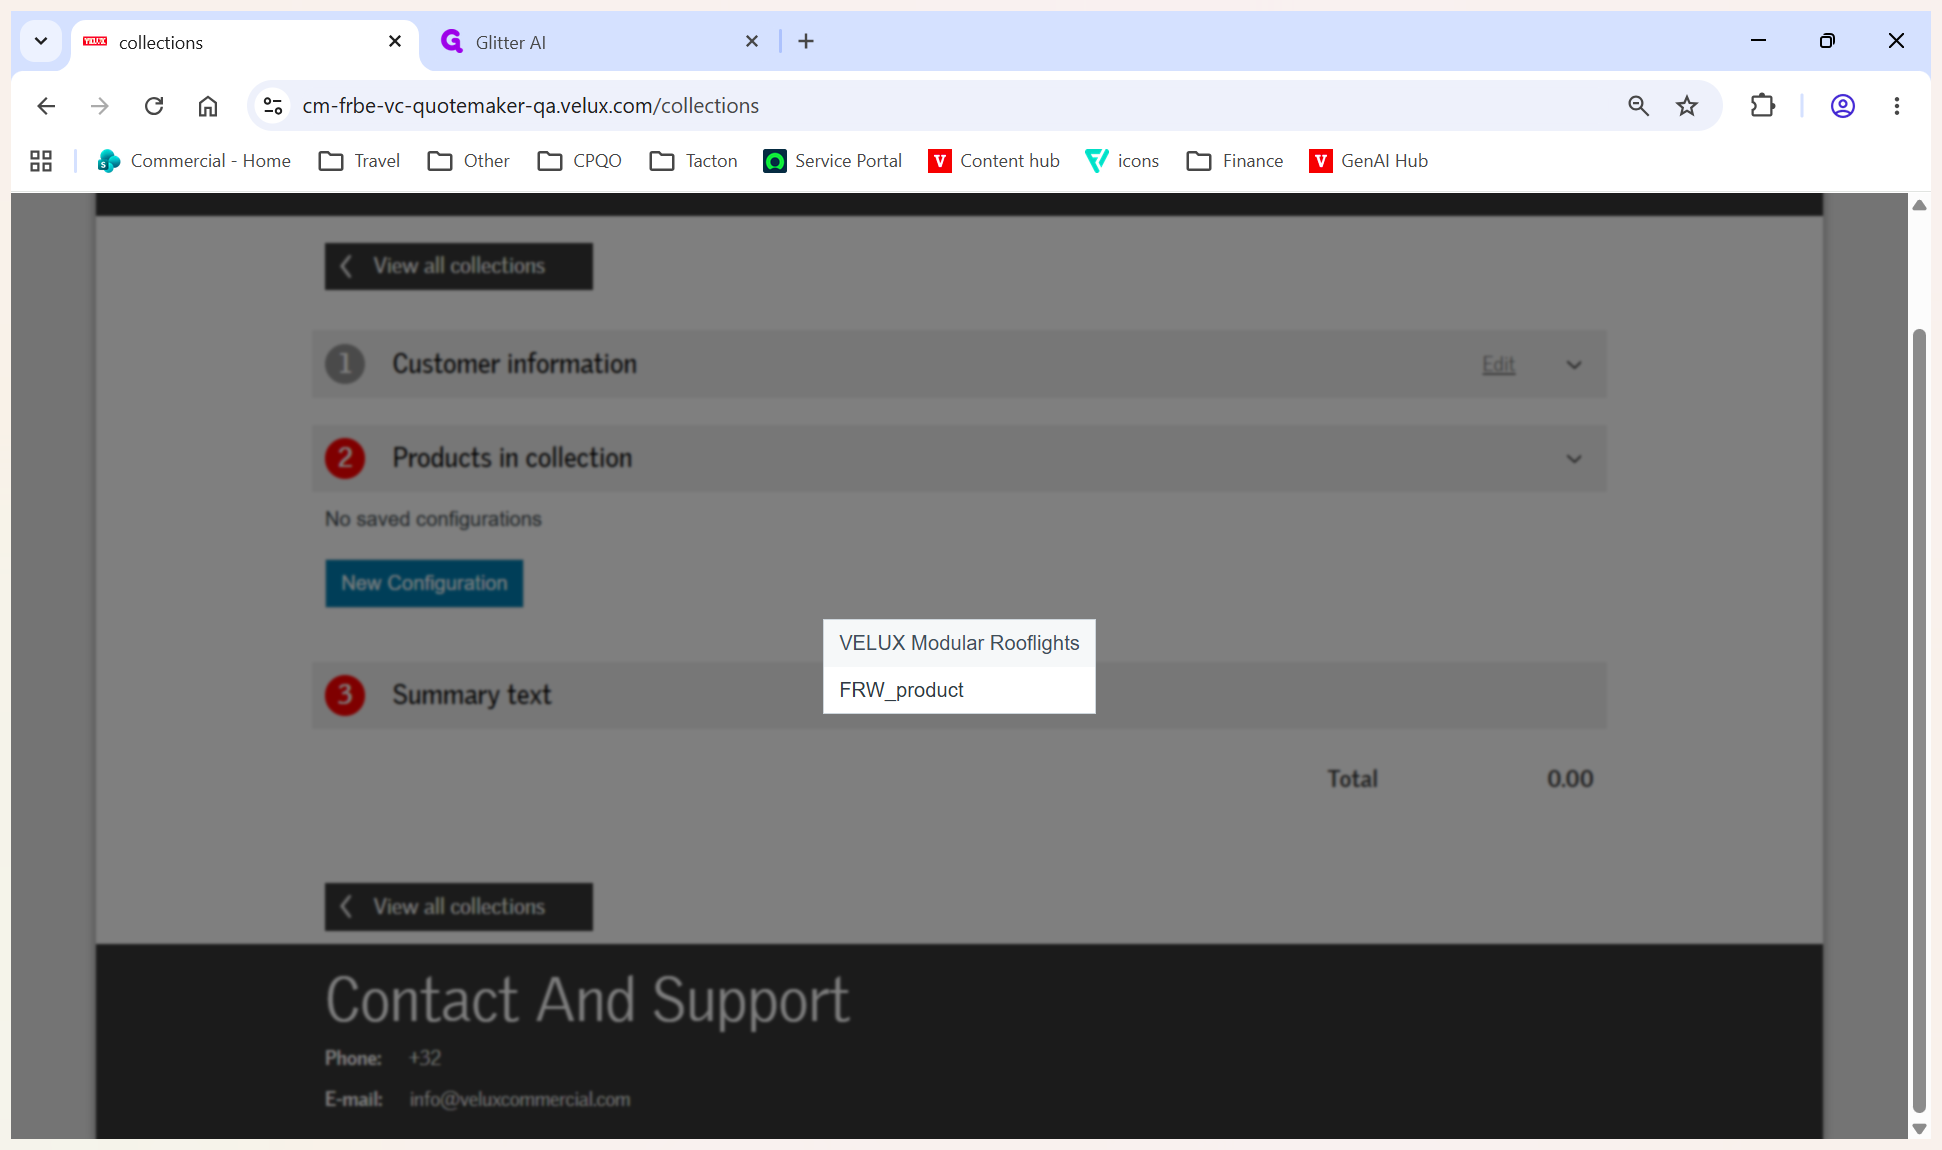This screenshot has width=1942, height=1150.
Task: Close the Glitter AI tab
Action: 752,41
